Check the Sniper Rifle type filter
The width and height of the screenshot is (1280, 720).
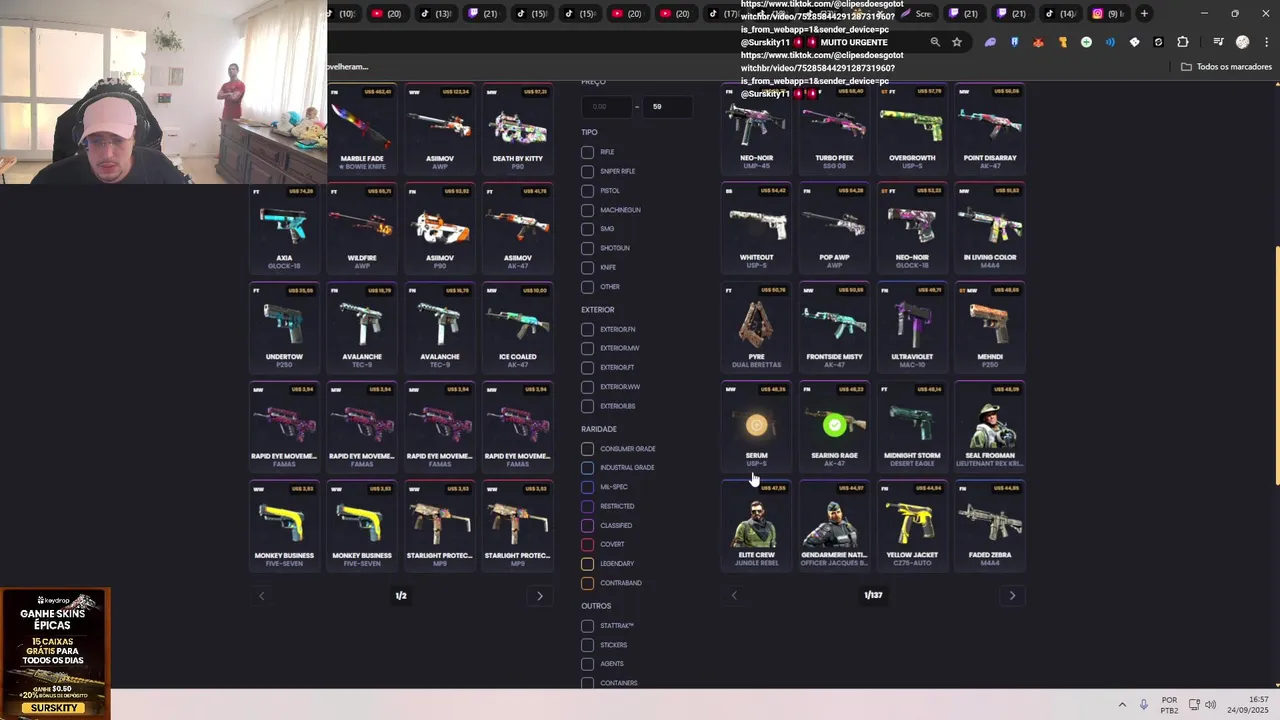[587, 171]
